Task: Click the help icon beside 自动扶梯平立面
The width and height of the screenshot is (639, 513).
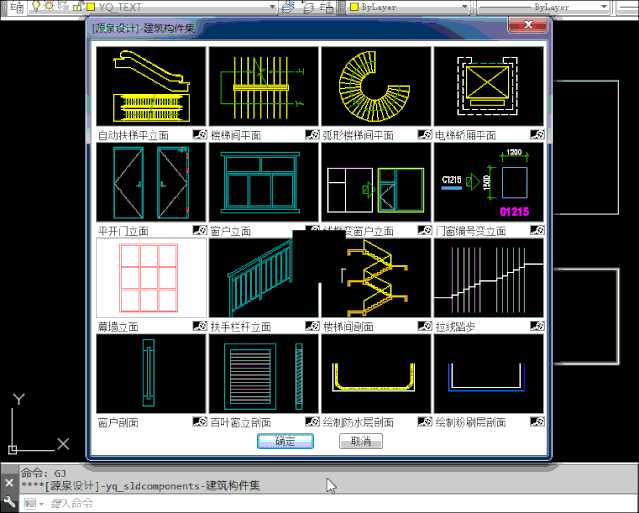Action: point(200,134)
